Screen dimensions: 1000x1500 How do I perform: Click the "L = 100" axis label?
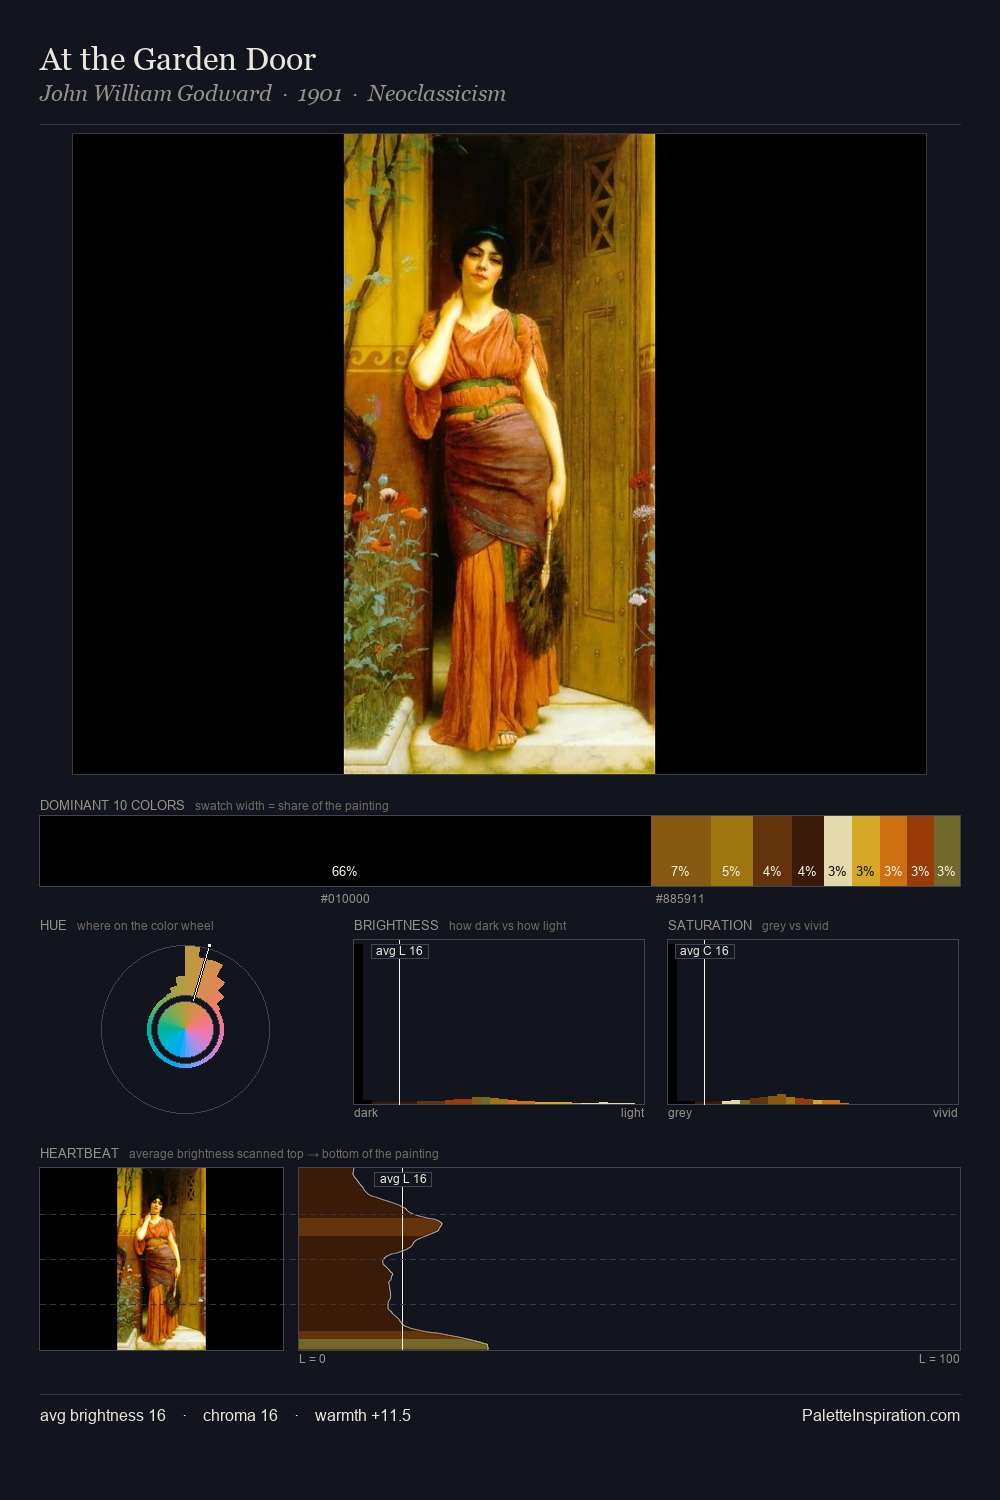click(939, 1359)
